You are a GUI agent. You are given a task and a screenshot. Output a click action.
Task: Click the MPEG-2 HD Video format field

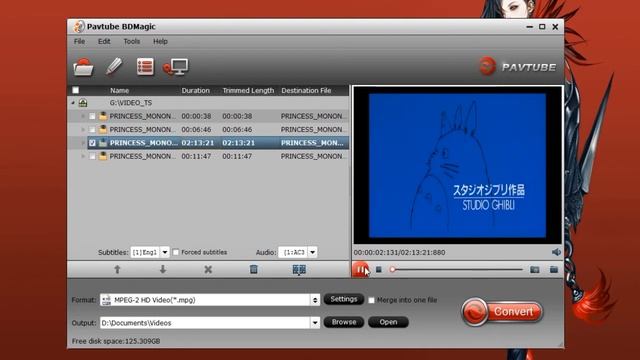click(x=210, y=300)
